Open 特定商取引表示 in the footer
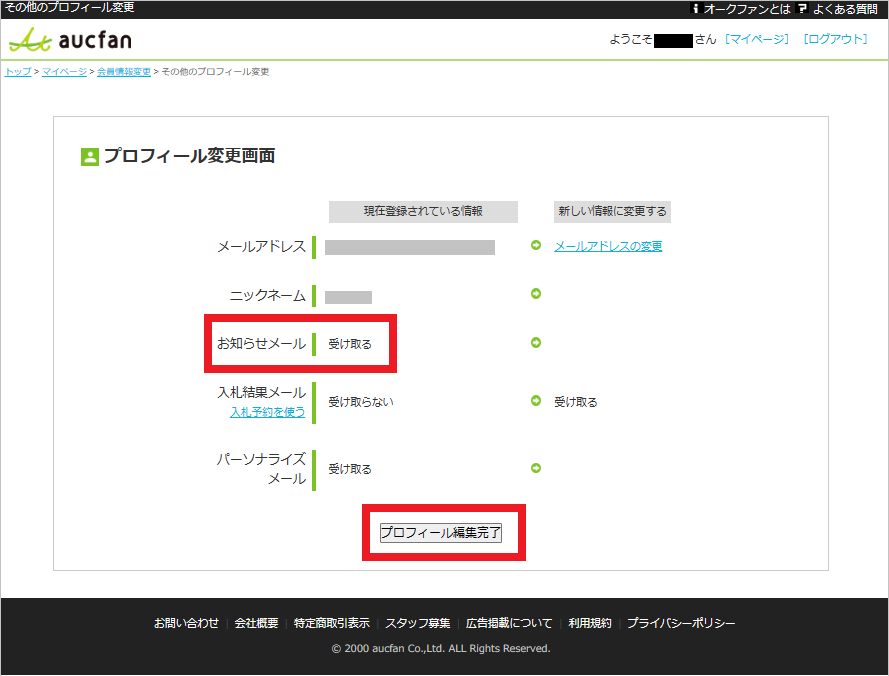Viewport: 889px width, 676px height. tap(332, 623)
